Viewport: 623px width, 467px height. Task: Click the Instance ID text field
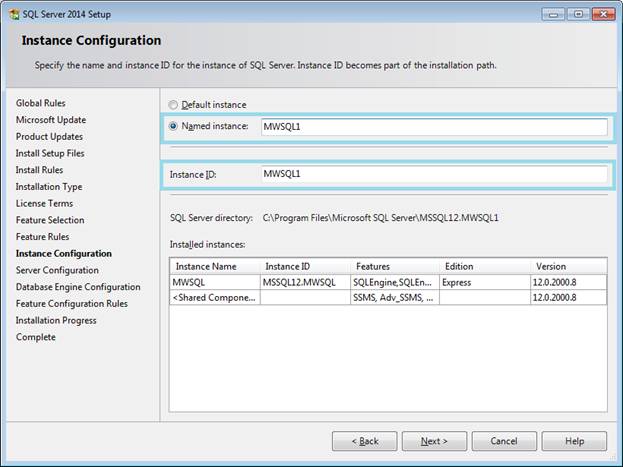click(x=434, y=174)
